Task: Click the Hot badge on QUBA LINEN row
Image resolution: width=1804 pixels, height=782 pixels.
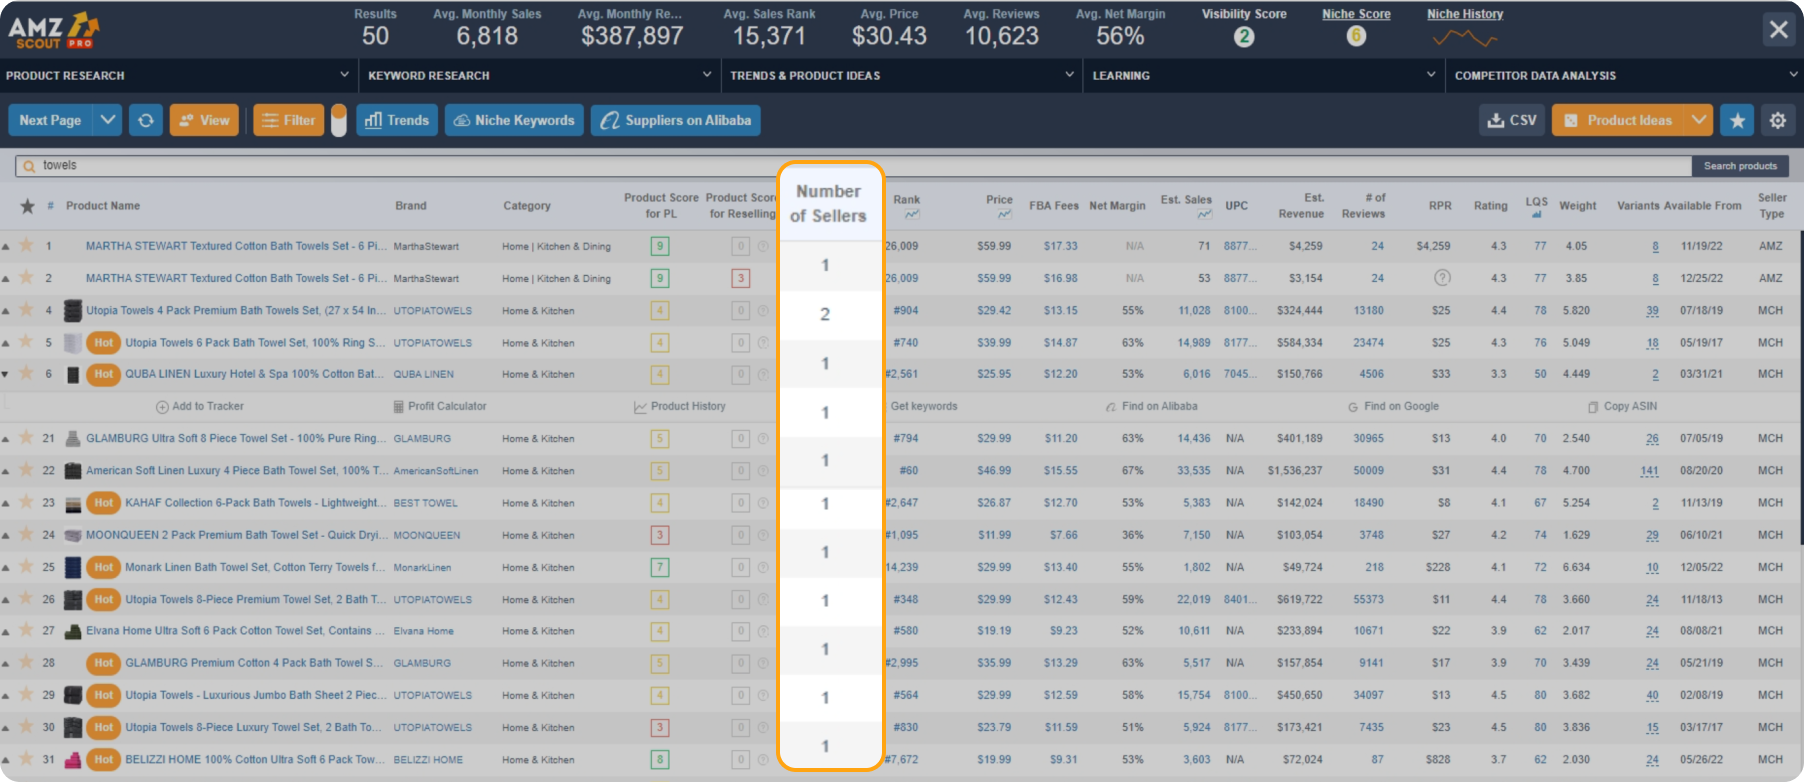Action: pos(104,374)
